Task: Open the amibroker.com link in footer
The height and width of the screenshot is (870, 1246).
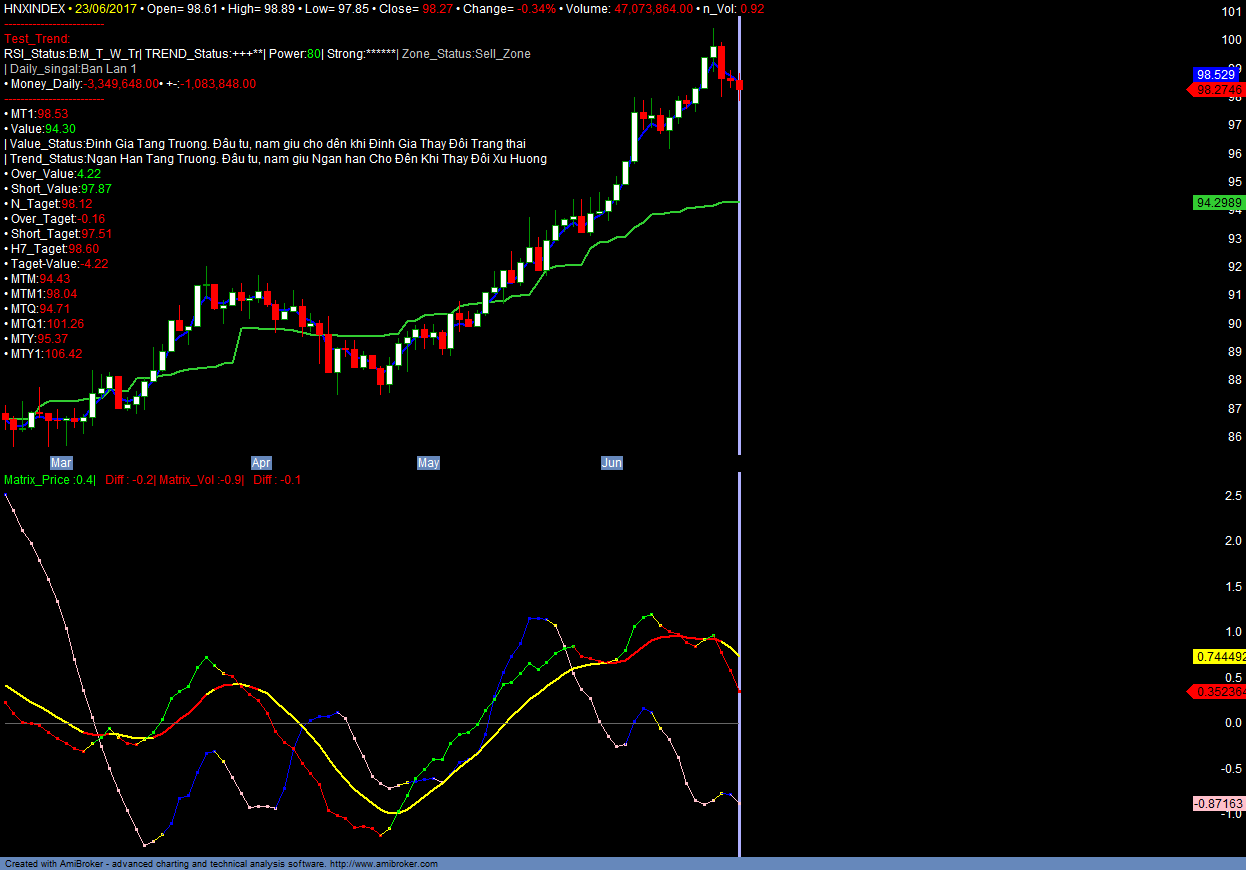Action: (383, 863)
